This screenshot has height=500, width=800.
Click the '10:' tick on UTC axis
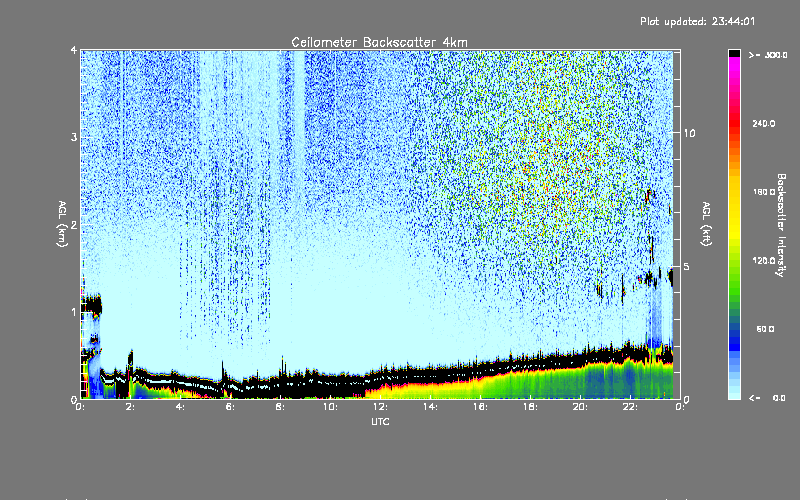click(x=330, y=407)
